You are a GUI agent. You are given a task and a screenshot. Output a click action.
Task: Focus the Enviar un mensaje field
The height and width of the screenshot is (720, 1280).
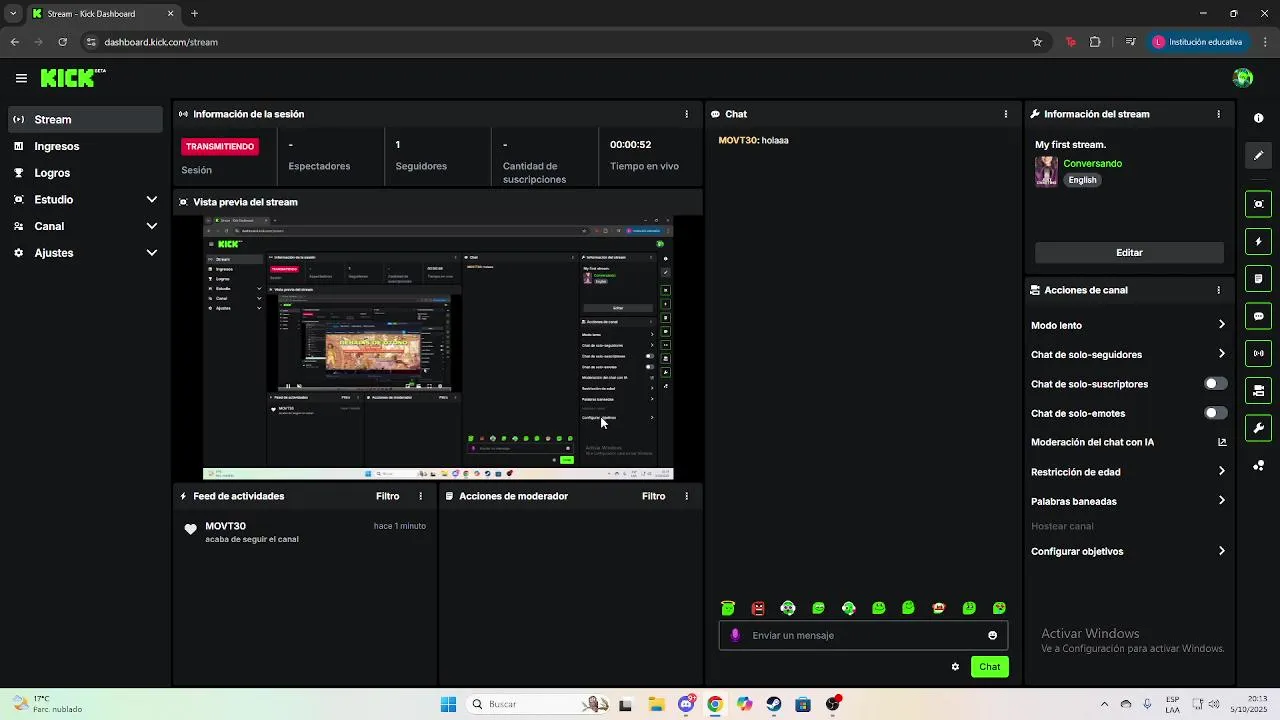point(863,635)
